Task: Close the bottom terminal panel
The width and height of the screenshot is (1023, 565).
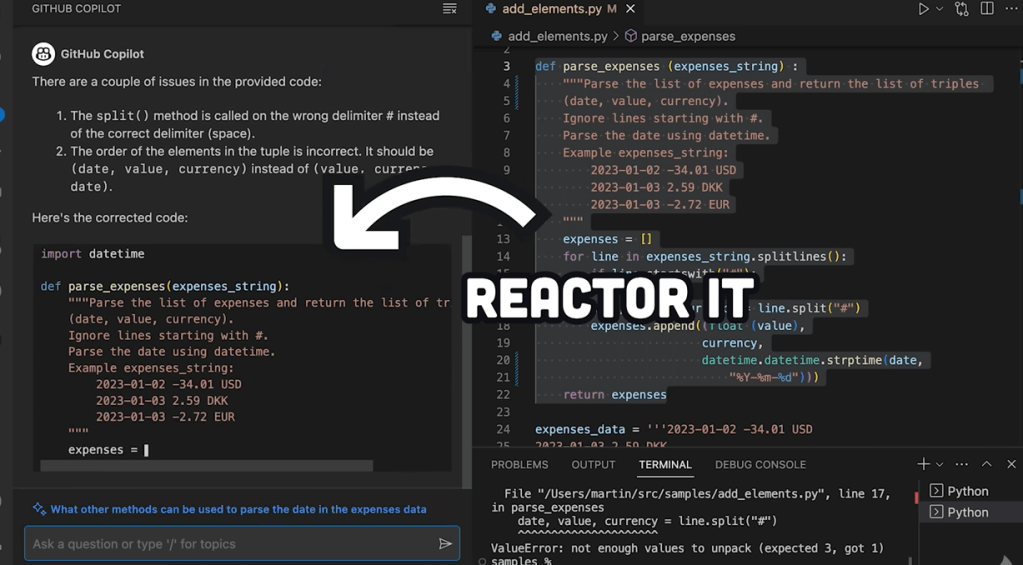Action: click(1011, 464)
